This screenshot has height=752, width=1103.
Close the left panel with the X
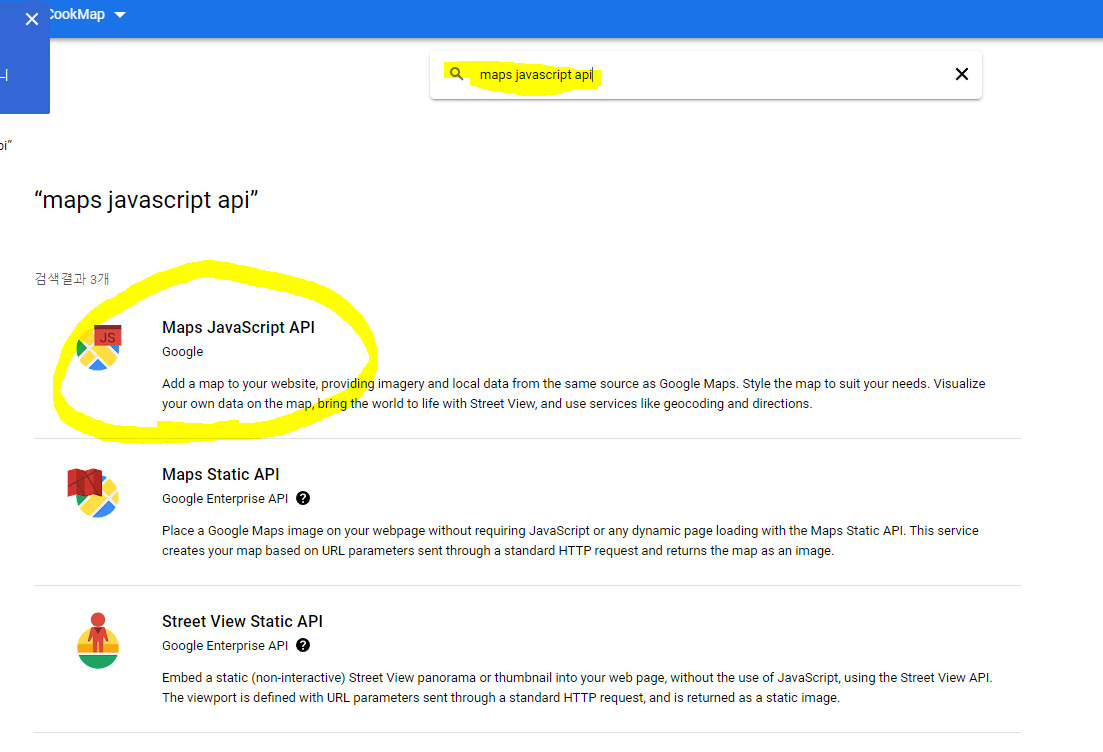tap(32, 19)
